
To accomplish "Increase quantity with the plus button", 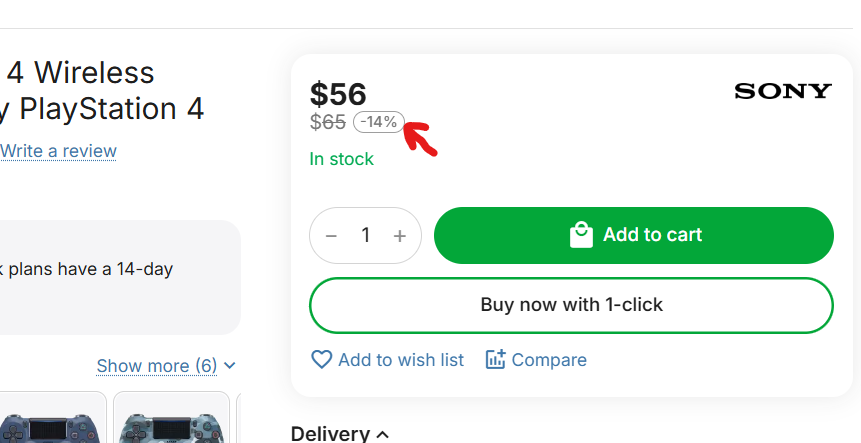I will tap(400, 236).
